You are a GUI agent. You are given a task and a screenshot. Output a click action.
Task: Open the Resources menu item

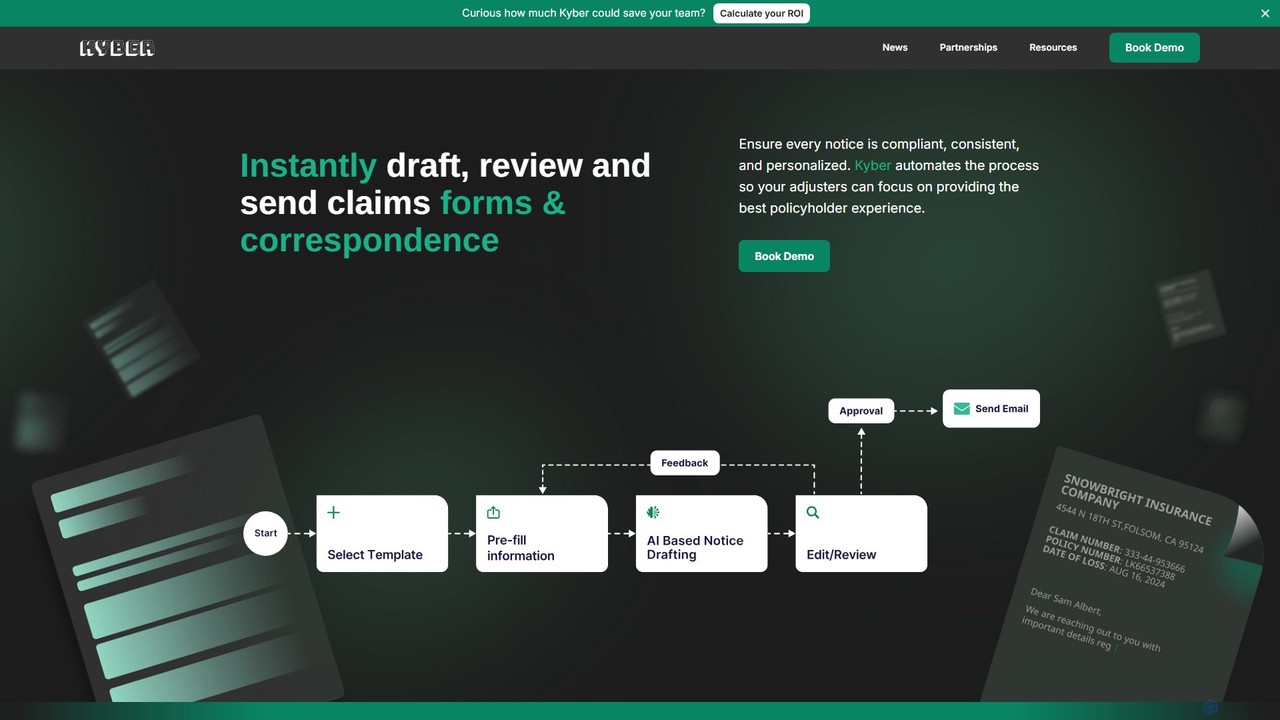1053,47
